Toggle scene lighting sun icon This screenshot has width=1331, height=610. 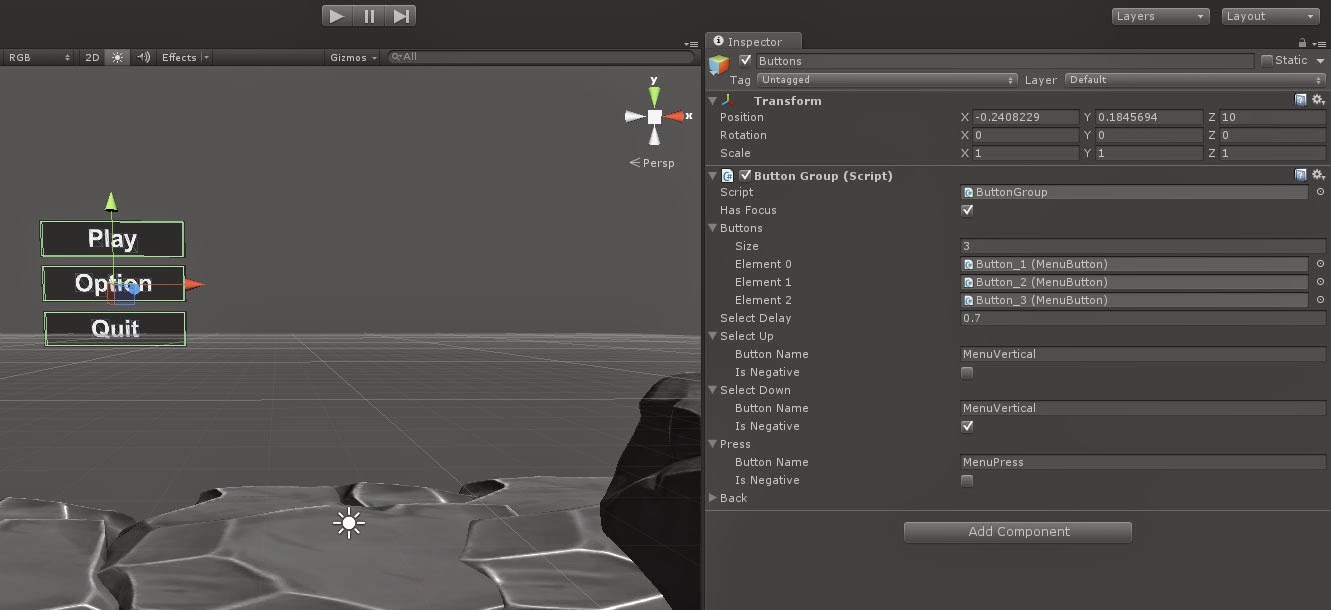click(x=118, y=57)
